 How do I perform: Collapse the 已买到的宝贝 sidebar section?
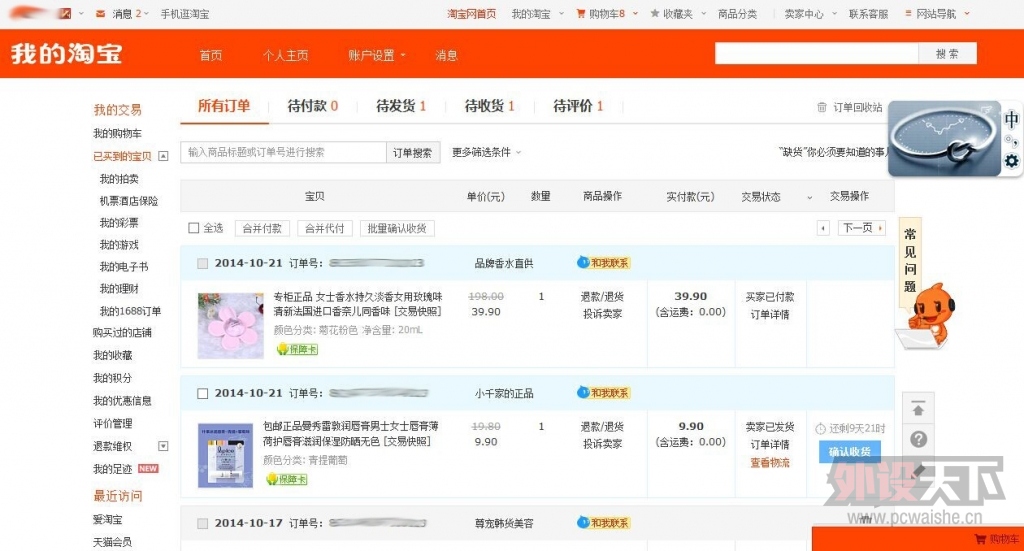(x=163, y=156)
